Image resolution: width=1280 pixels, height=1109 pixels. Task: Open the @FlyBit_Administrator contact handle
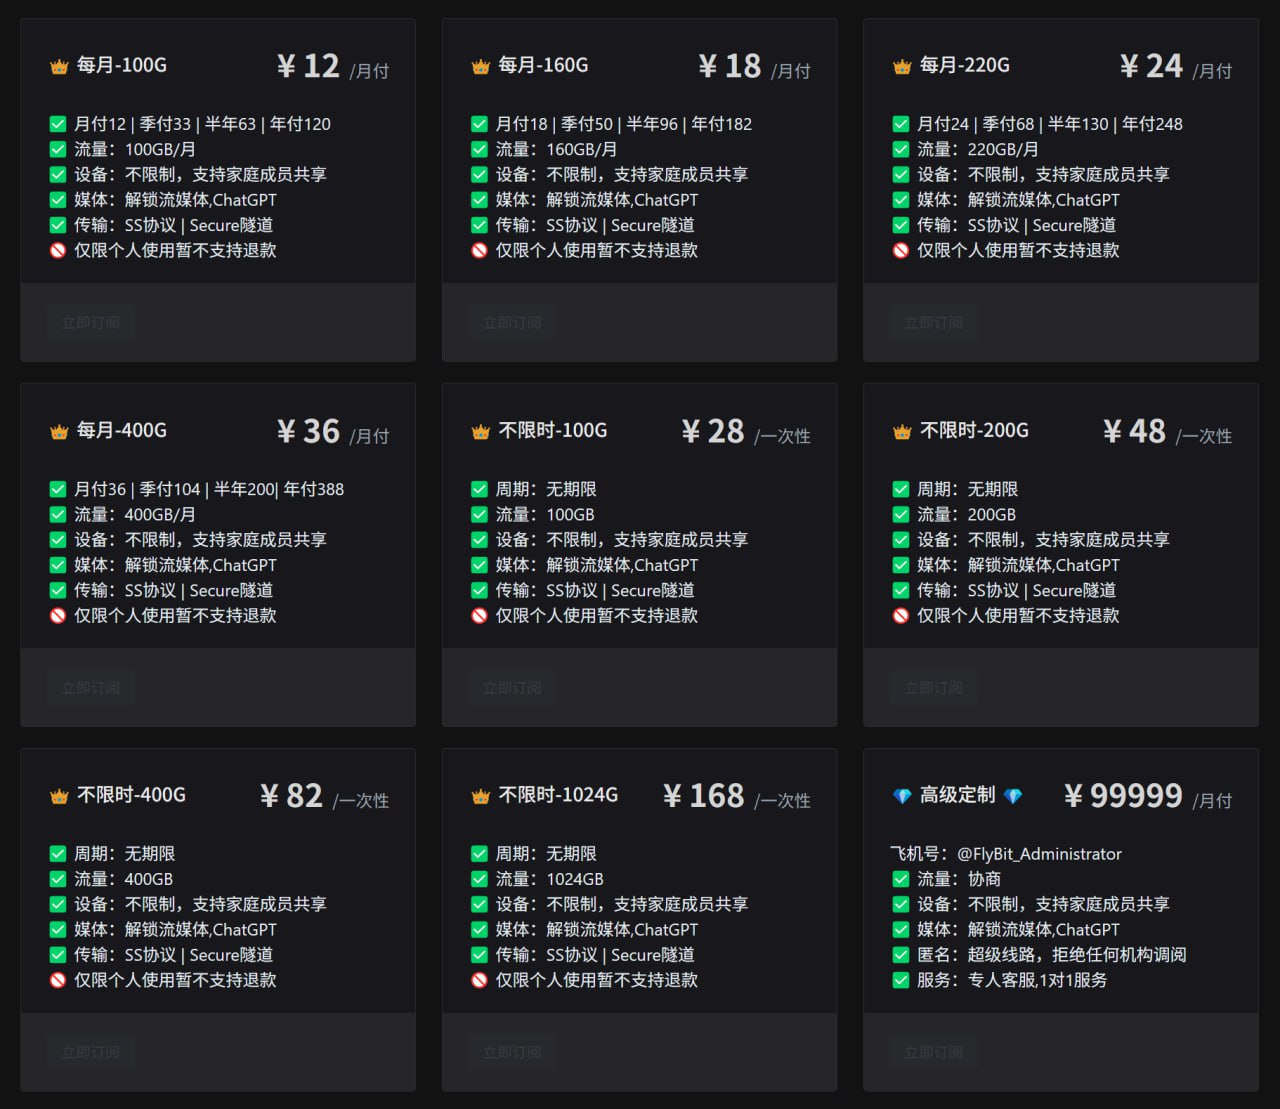pyautogui.click(x=1039, y=854)
